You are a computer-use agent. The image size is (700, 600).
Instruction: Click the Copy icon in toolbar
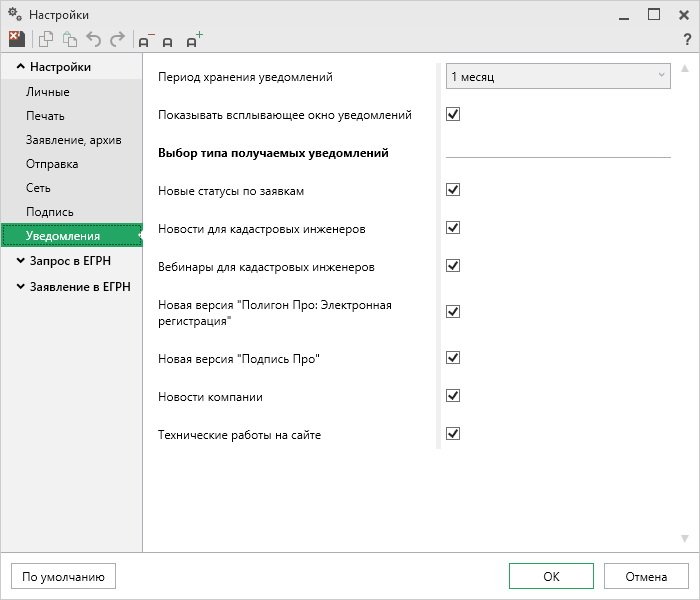pyautogui.click(x=46, y=39)
